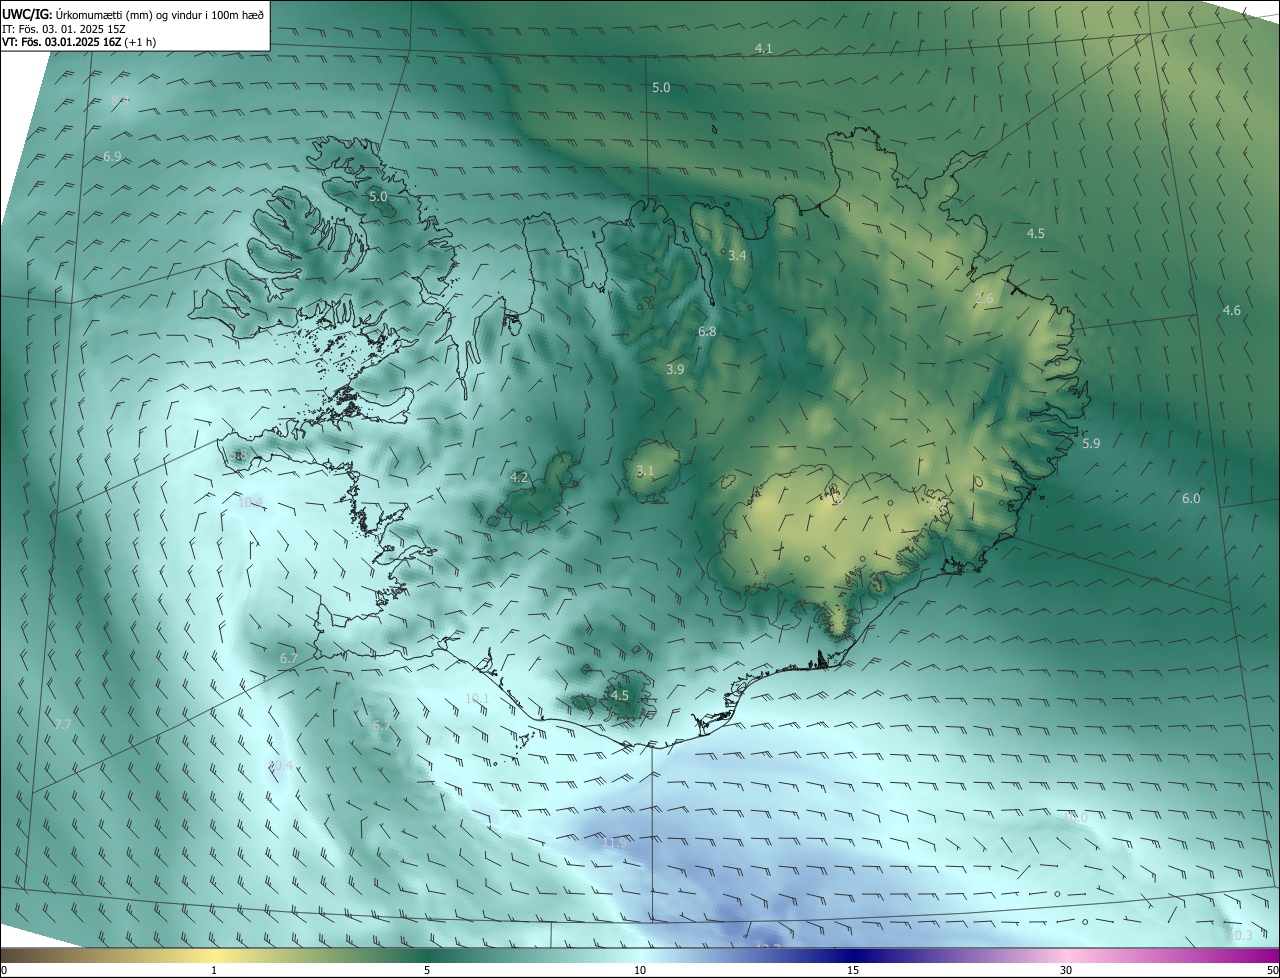Viewport: 1280px width, 978px height.
Task: Click the UWC/IG Úrkomumætti title text
Action: coord(133,14)
